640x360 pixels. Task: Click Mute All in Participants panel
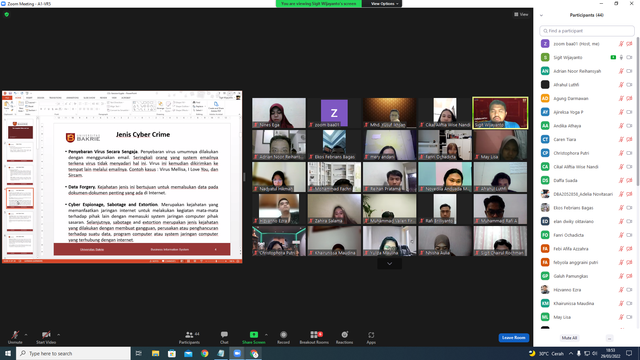coord(569,338)
